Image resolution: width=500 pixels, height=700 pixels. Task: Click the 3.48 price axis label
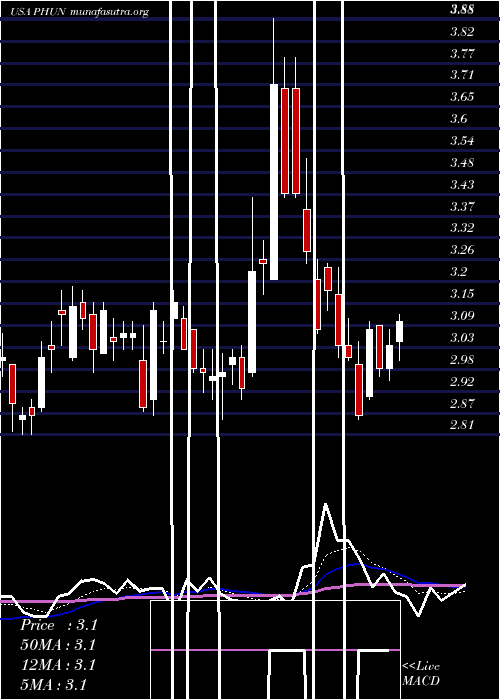pyautogui.click(x=462, y=162)
